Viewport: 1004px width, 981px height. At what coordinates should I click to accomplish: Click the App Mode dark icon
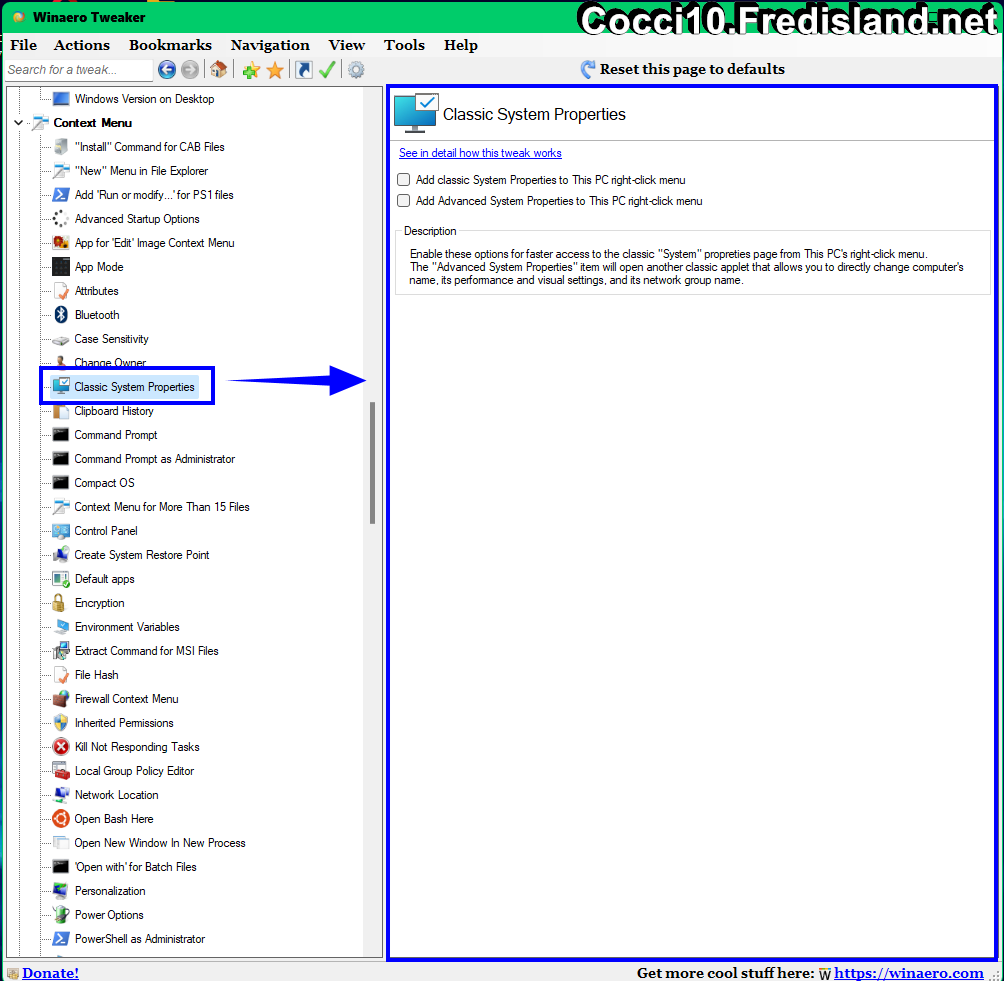pos(61,266)
